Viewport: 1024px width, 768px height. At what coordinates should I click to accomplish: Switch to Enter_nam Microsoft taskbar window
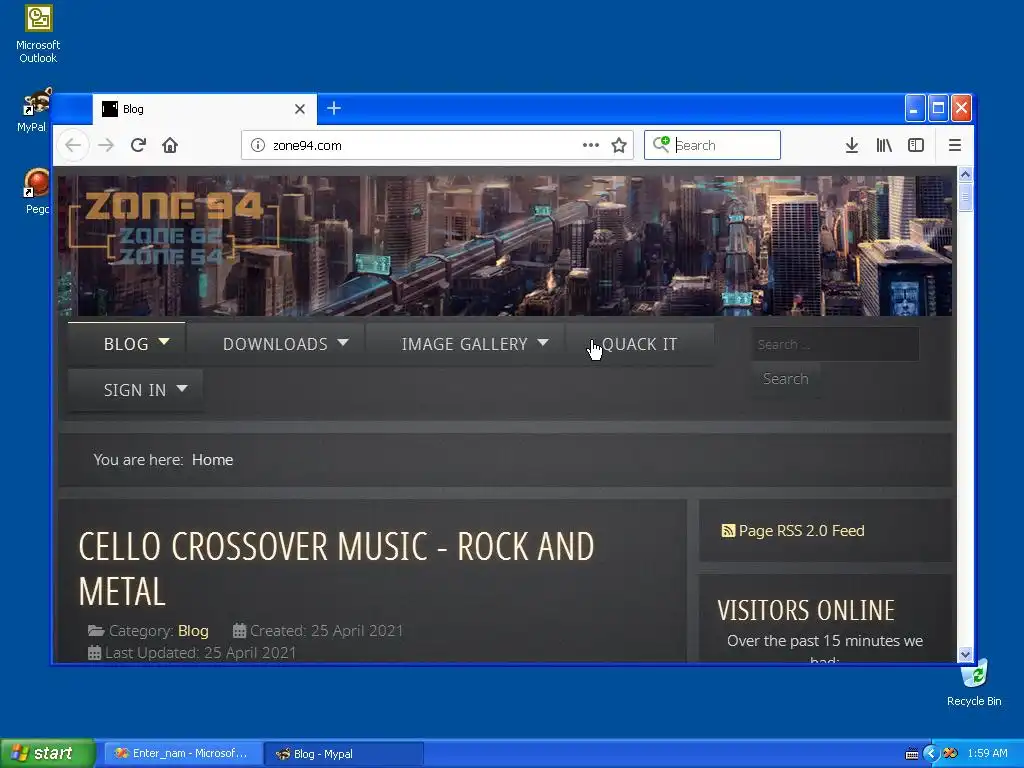click(182, 754)
